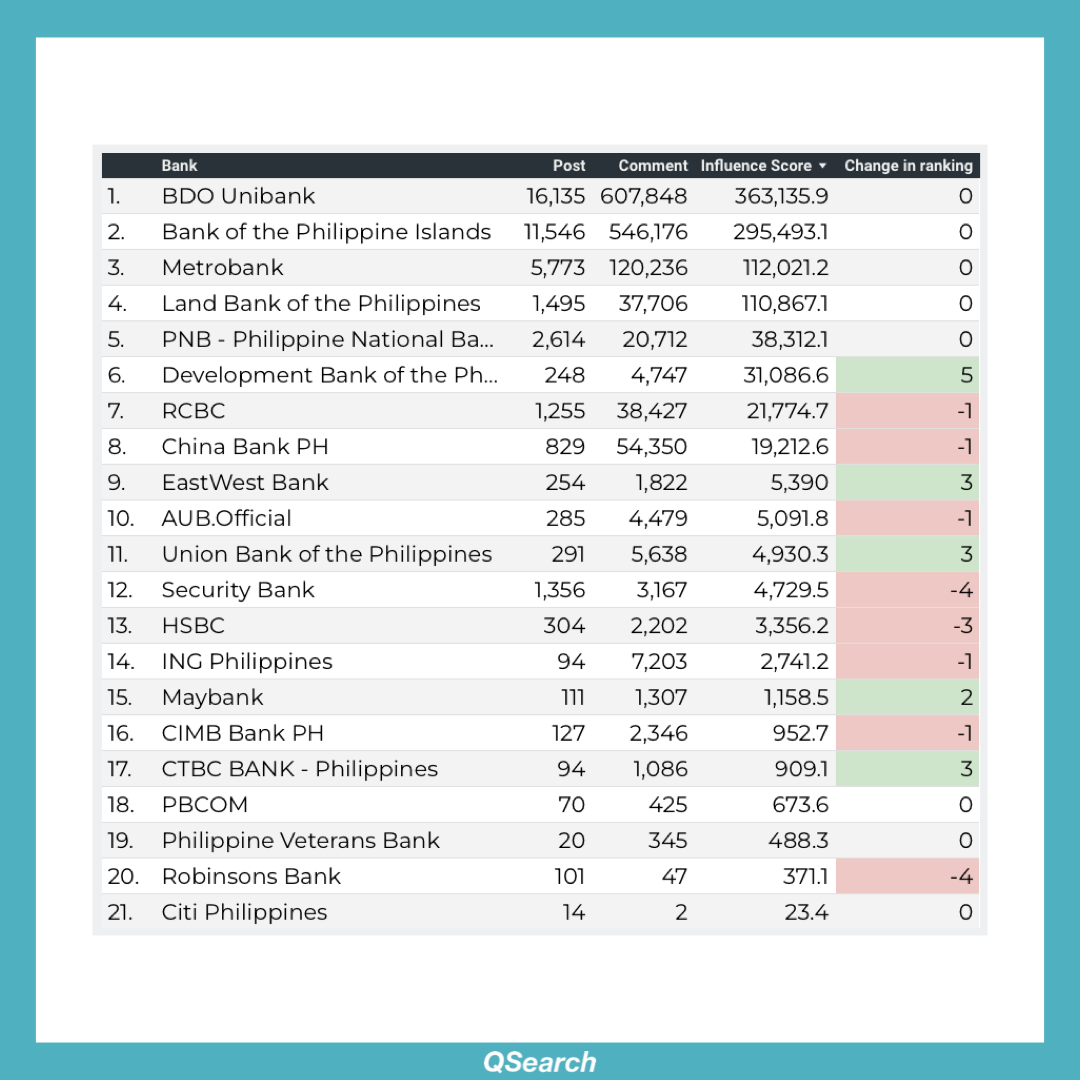Select Robinsons Bank name
The height and width of the screenshot is (1080, 1080).
click(x=251, y=877)
